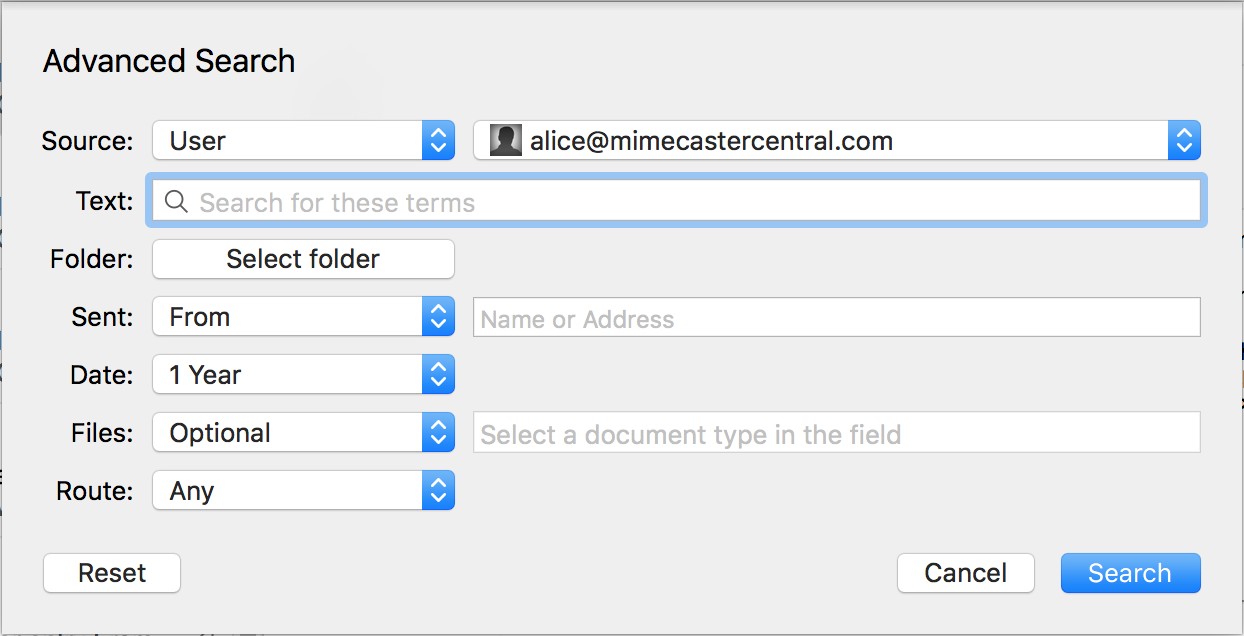1244x636 pixels.
Task: Open the account dropdown for alice@mimecastercentral.com
Action: (x=840, y=140)
